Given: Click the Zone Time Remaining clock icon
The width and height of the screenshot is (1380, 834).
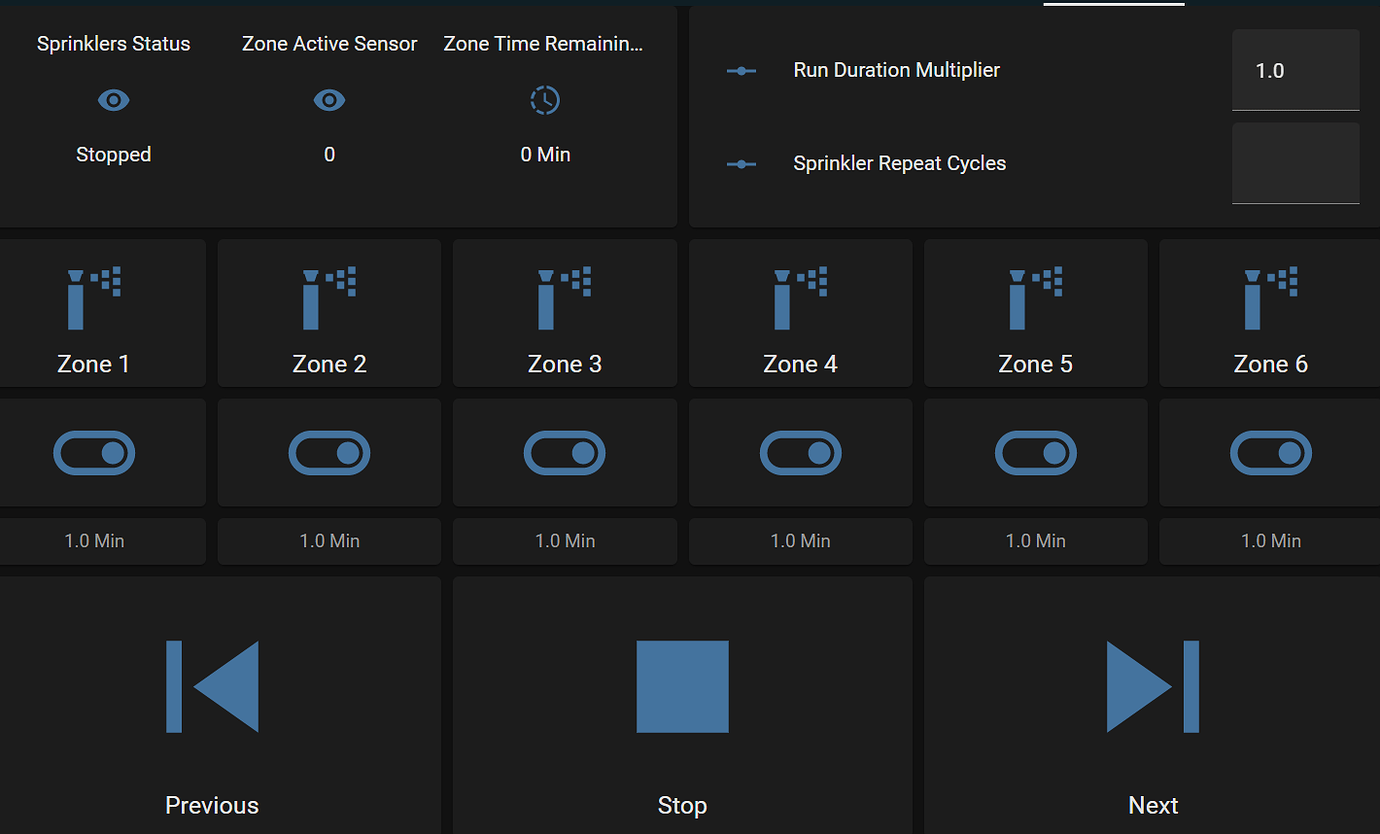Looking at the screenshot, I should coord(545,100).
